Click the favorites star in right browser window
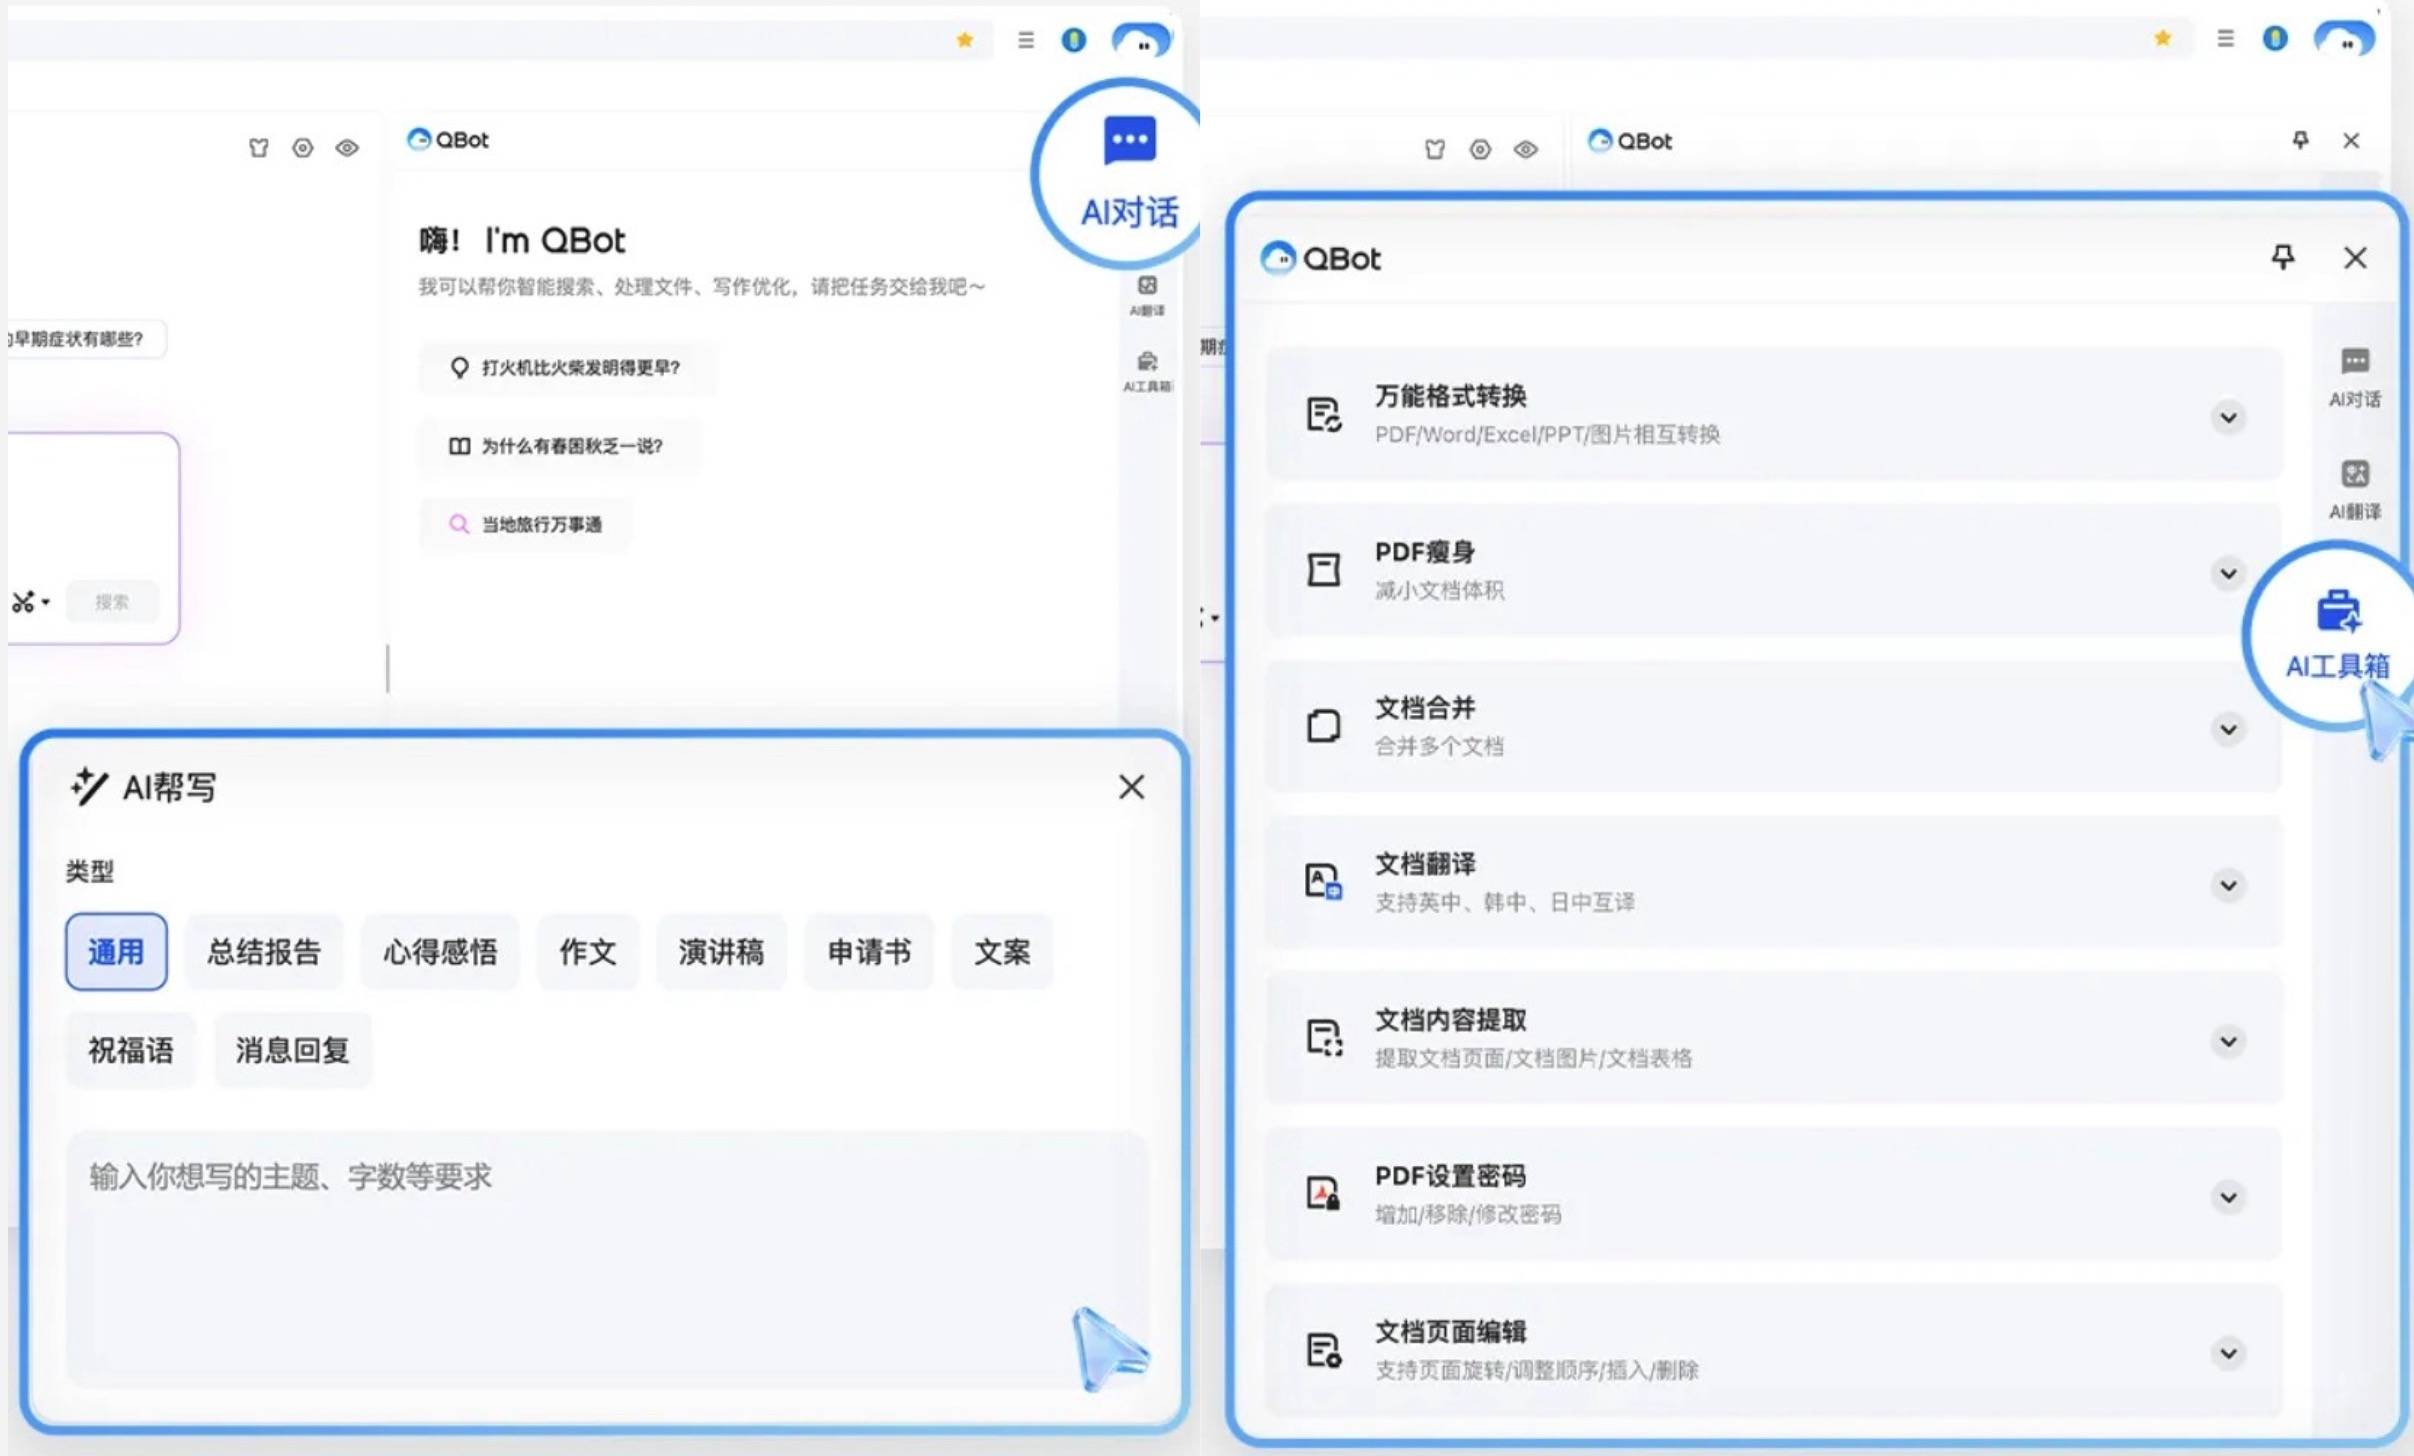Viewport: 2414px width, 1456px height. [x=2163, y=38]
